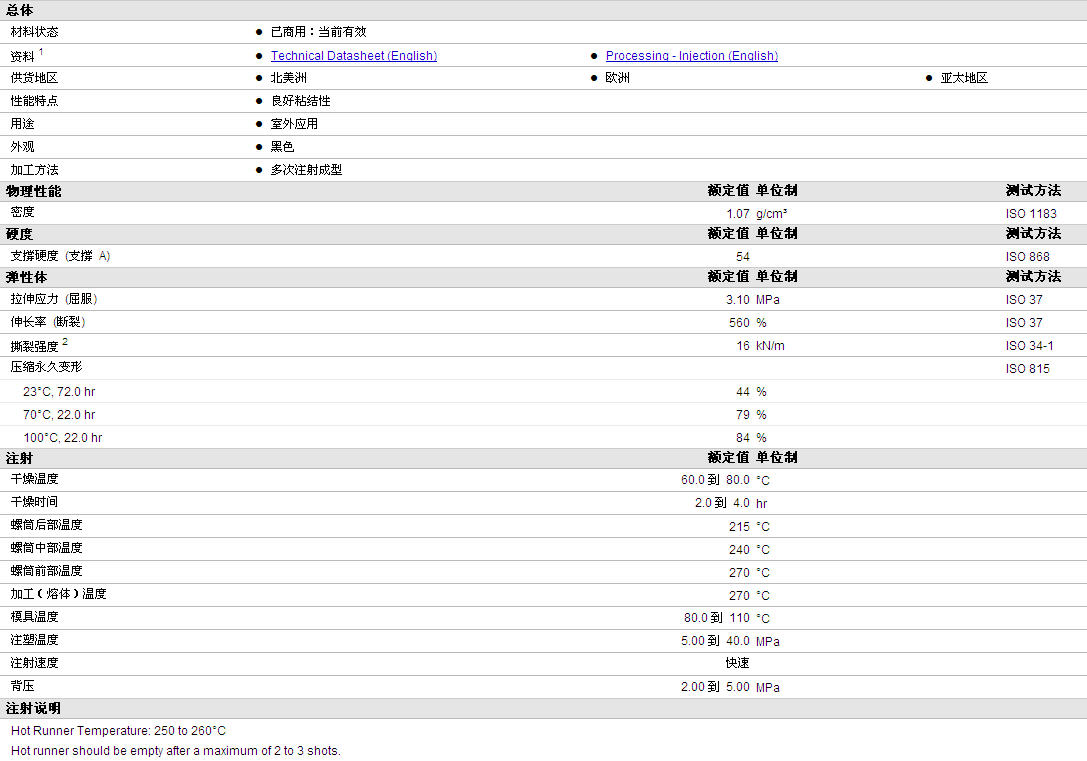The height and width of the screenshot is (761, 1087).
Task: Select the compression set value 84
Action: coord(742,437)
